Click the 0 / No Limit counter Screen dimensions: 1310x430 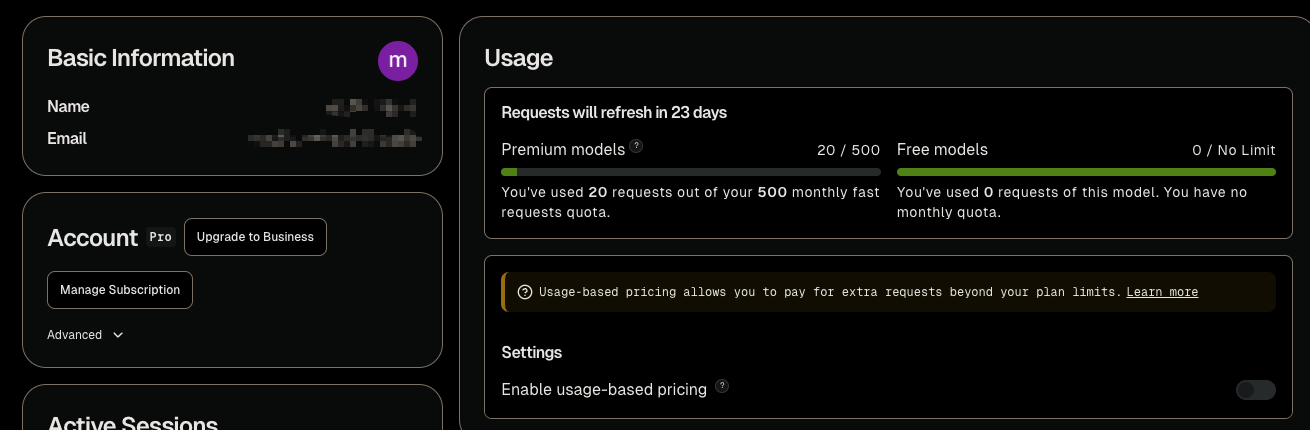(1234, 150)
